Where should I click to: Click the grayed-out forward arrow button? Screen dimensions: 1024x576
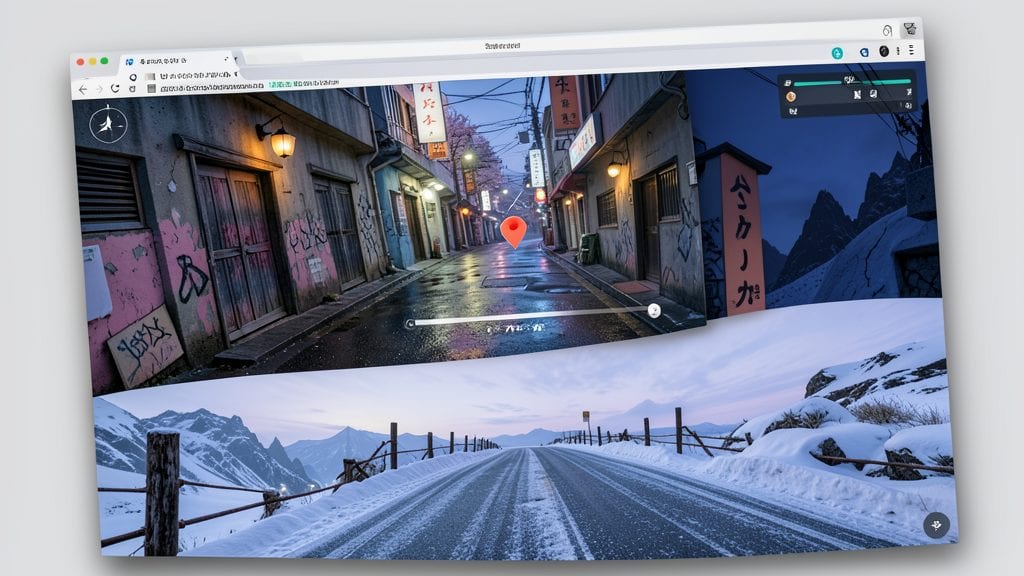[x=99, y=89]
